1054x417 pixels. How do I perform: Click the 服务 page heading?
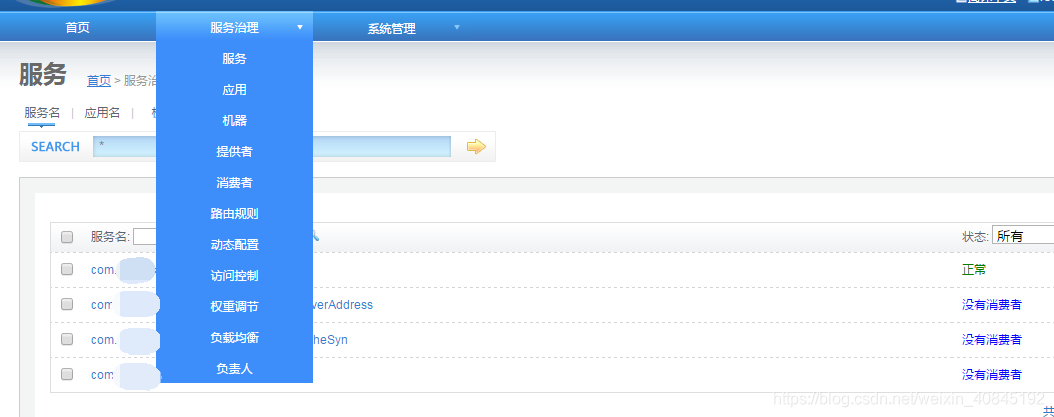click(42, 75)
